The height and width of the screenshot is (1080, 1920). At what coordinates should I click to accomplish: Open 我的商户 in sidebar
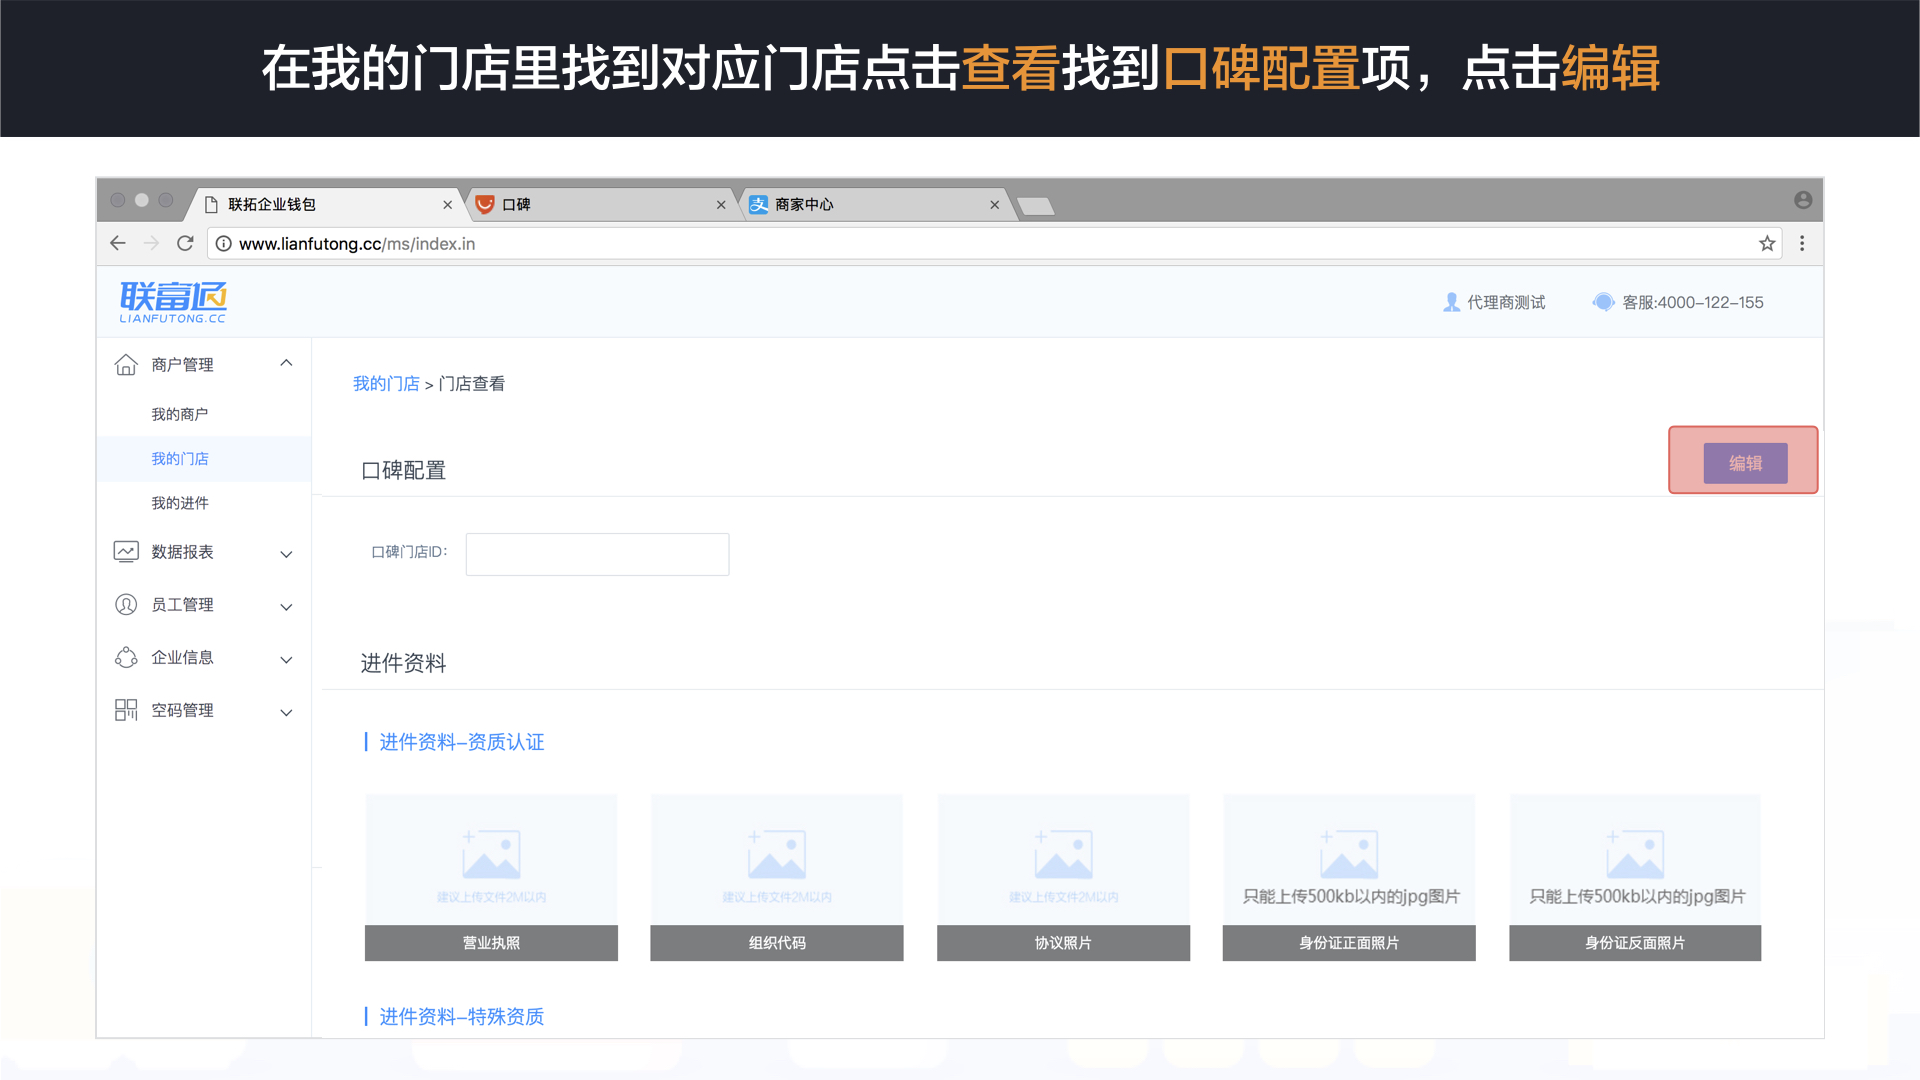(180, 414)
